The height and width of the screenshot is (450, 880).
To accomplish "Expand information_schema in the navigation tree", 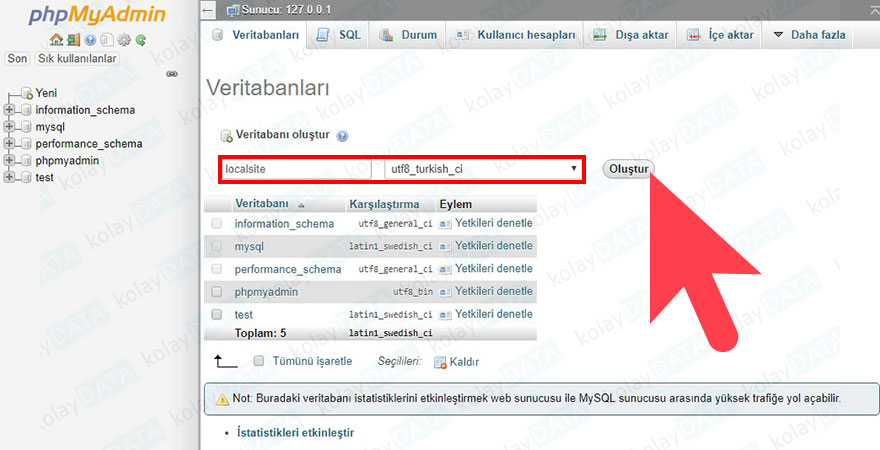I will (x=9, y=110).
